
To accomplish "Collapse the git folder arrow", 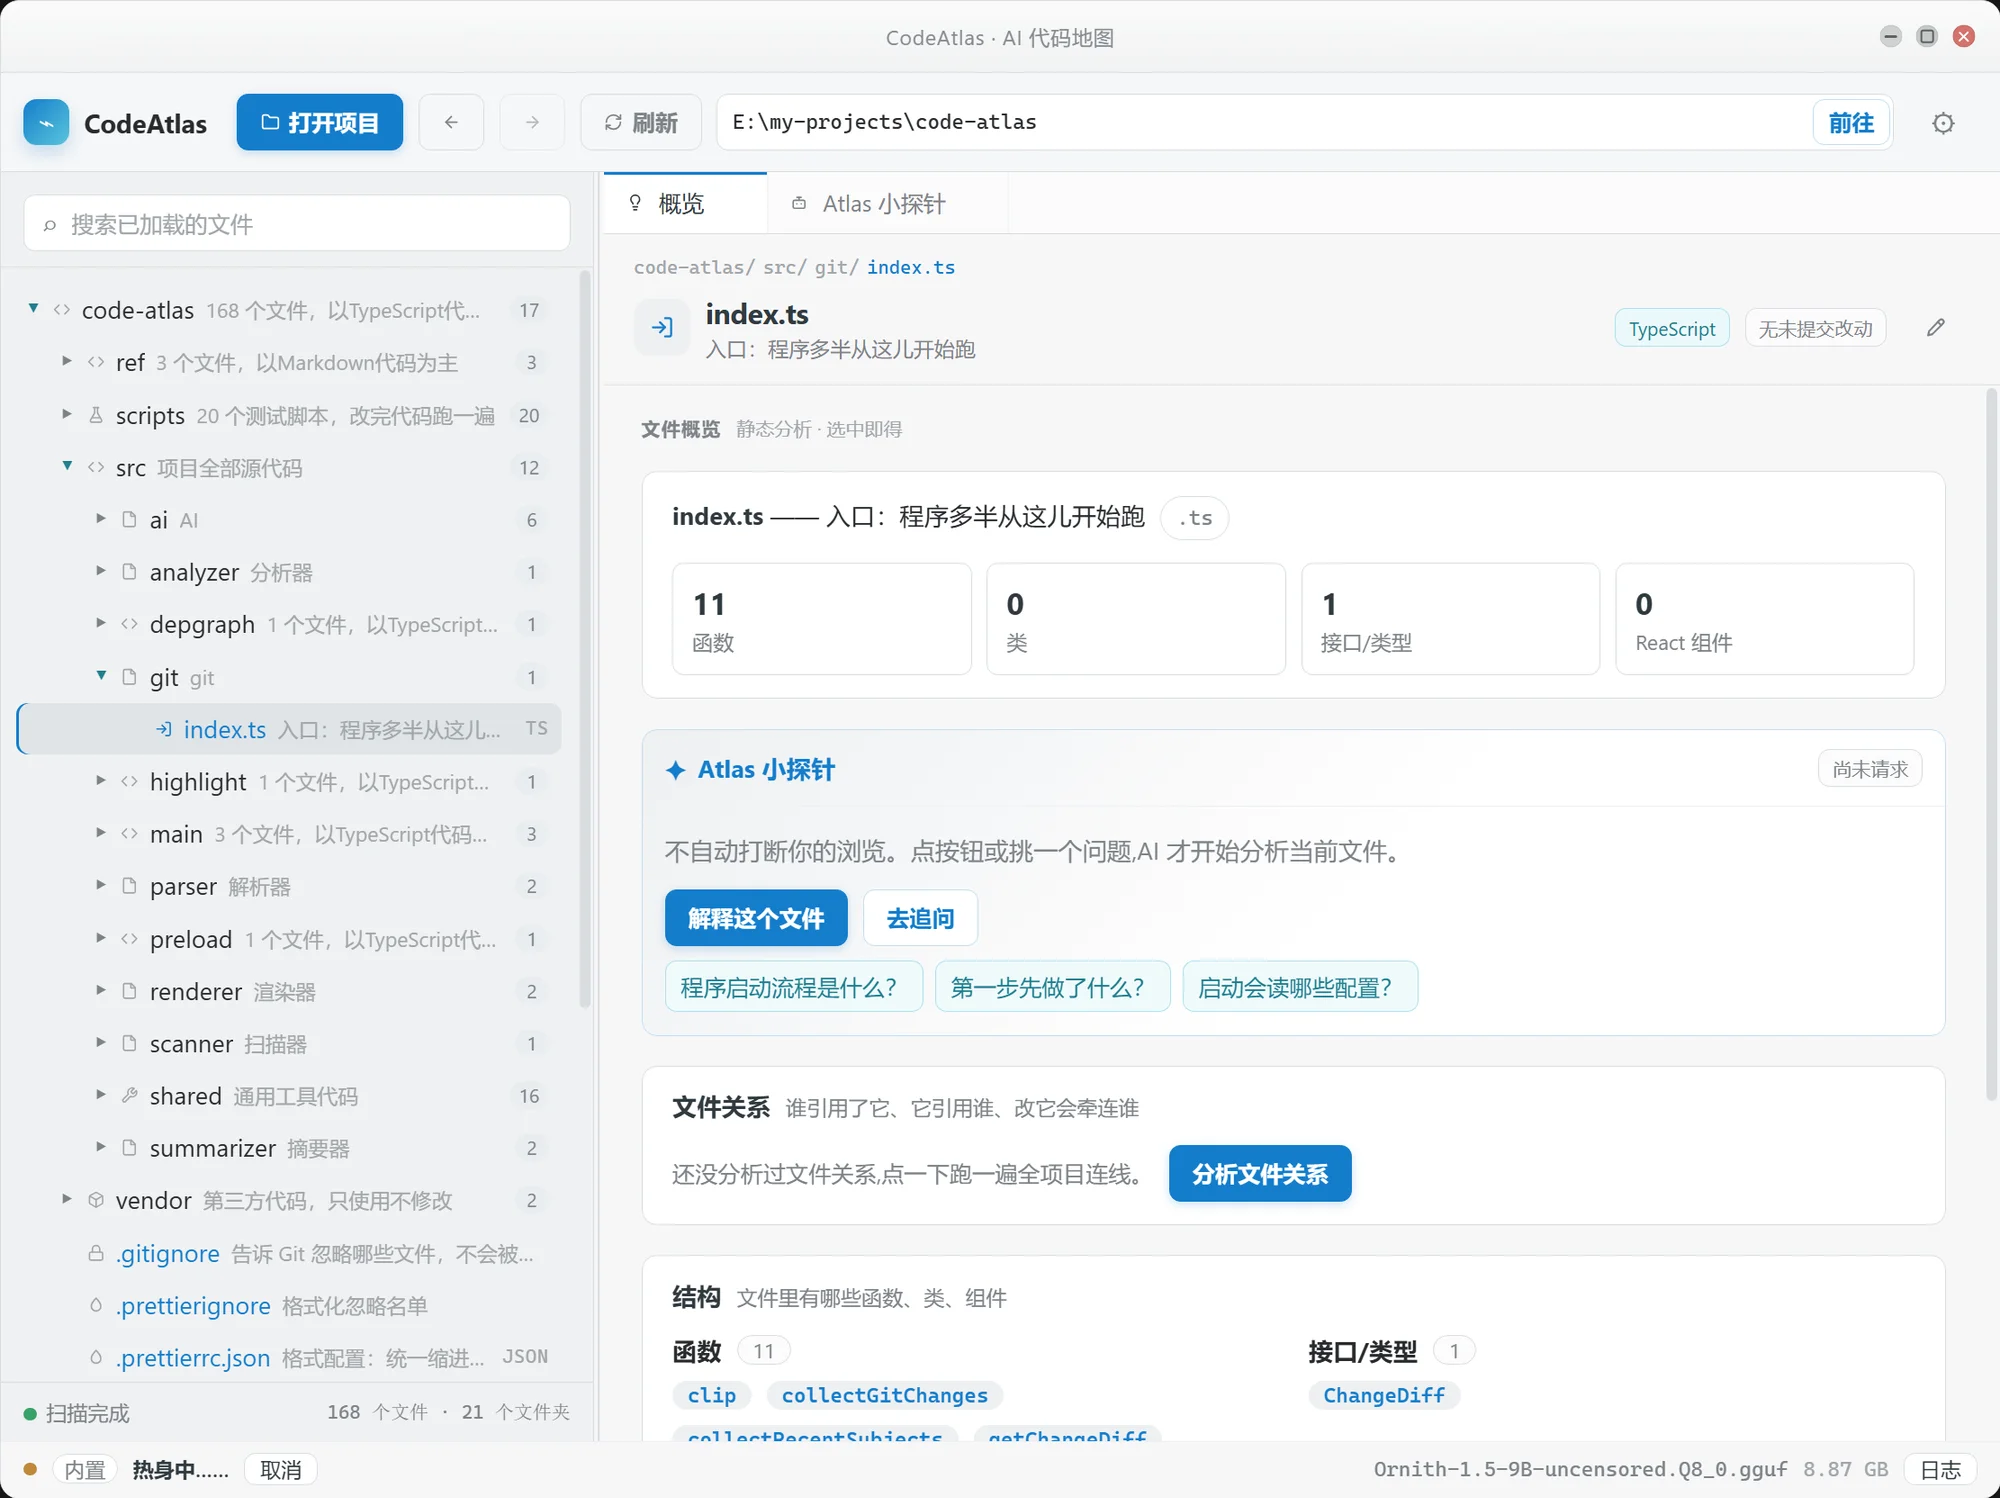I will pyautogui.click(x=101, y=676).
